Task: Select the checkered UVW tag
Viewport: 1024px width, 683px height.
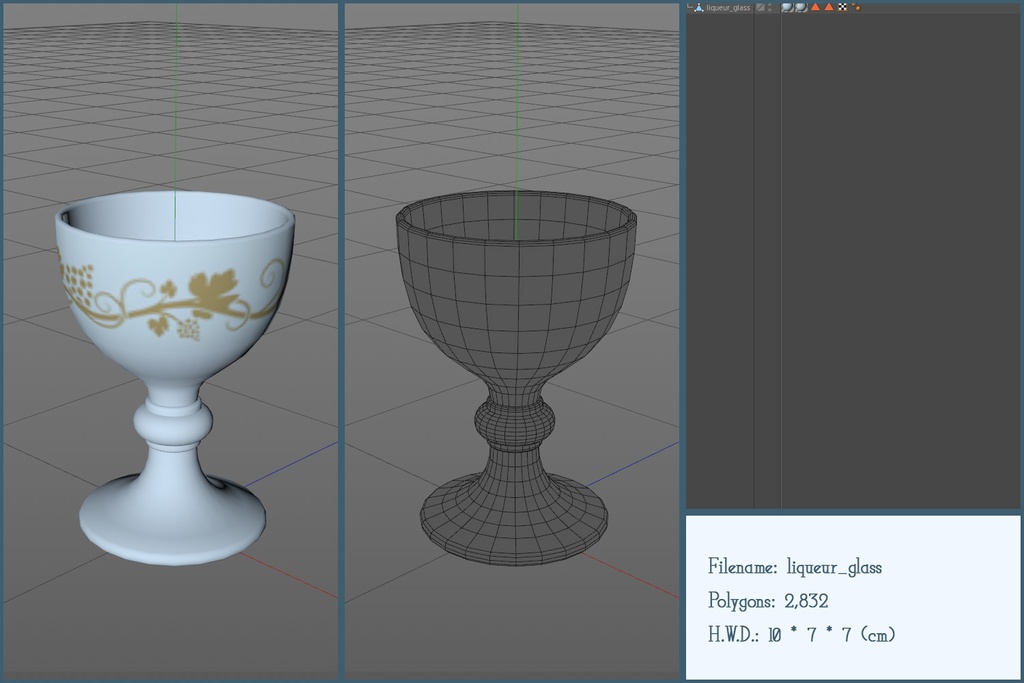Action: 842,7
